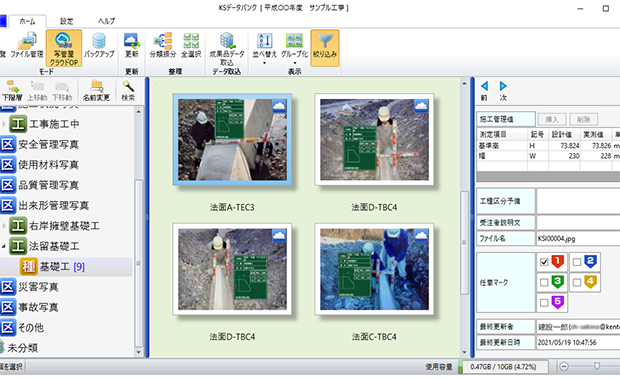Image resolution: width=620 pixels, height=380 pixels.
Task: Switch to the 設定 ribbon tab
Action: tap(66, 21)
